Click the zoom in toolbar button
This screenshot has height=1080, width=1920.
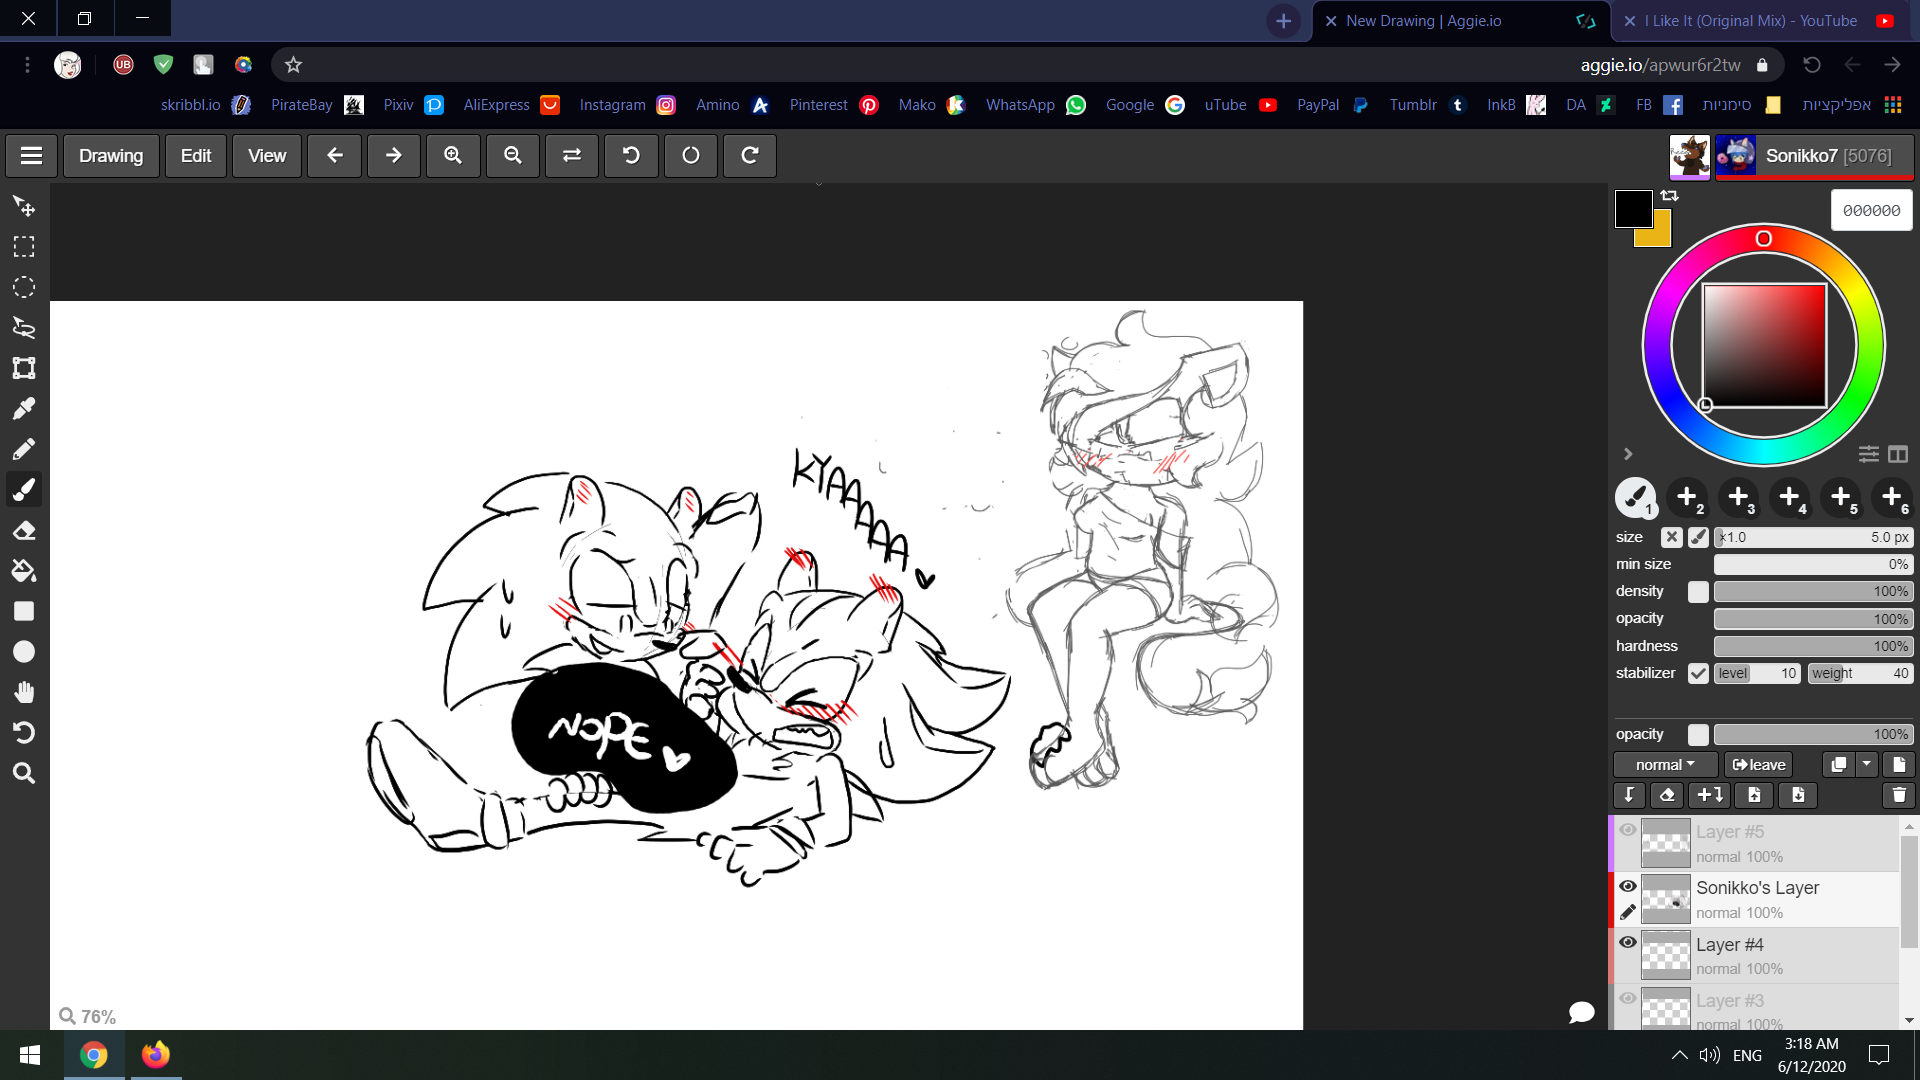453,155
